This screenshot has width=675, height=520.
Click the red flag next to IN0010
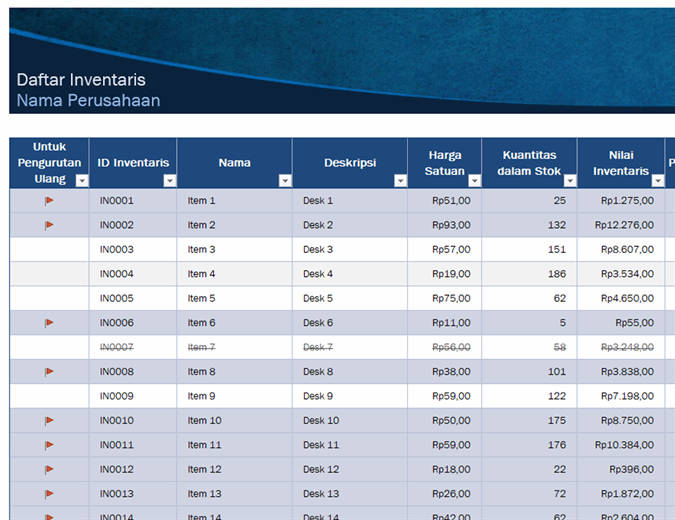49,421
